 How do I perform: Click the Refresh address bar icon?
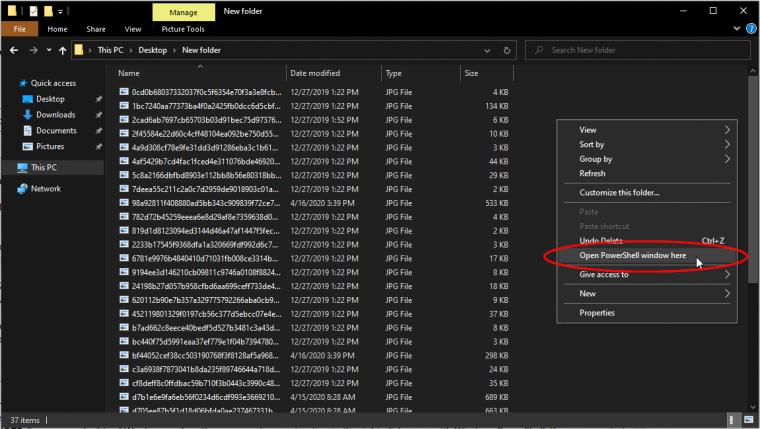click(507, 50)
